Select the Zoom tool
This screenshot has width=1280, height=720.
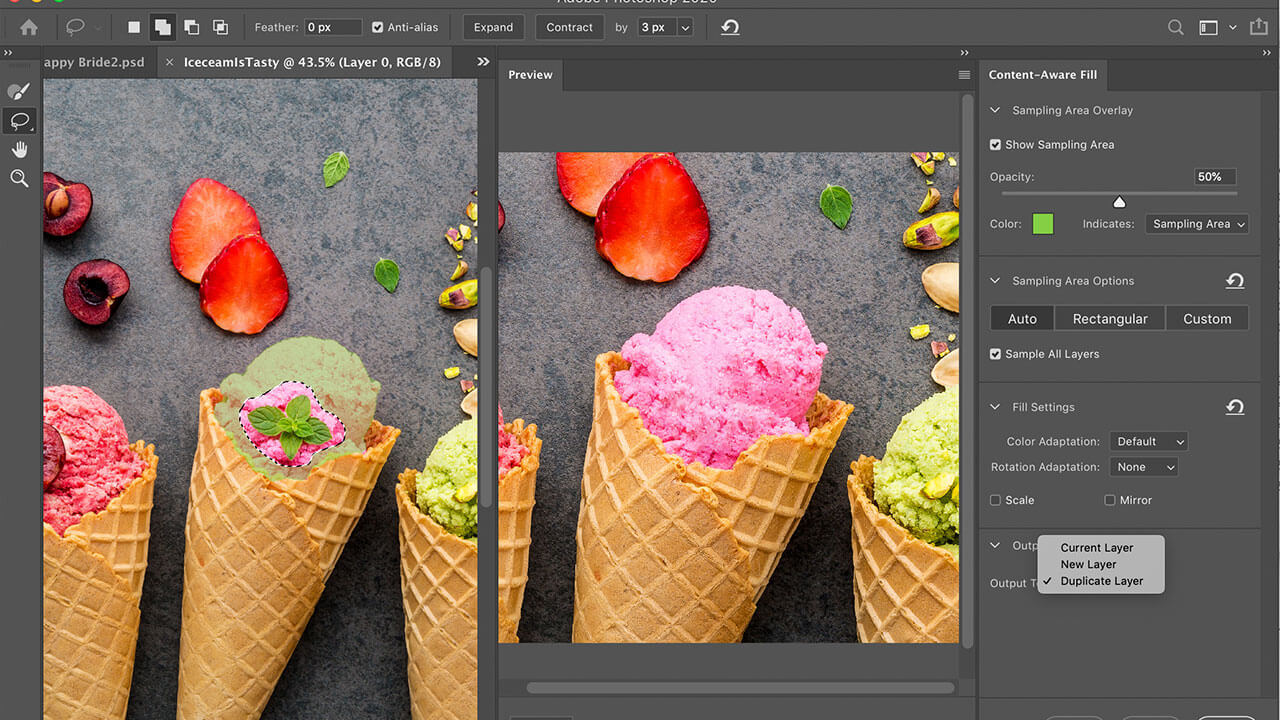pos(19,179)
